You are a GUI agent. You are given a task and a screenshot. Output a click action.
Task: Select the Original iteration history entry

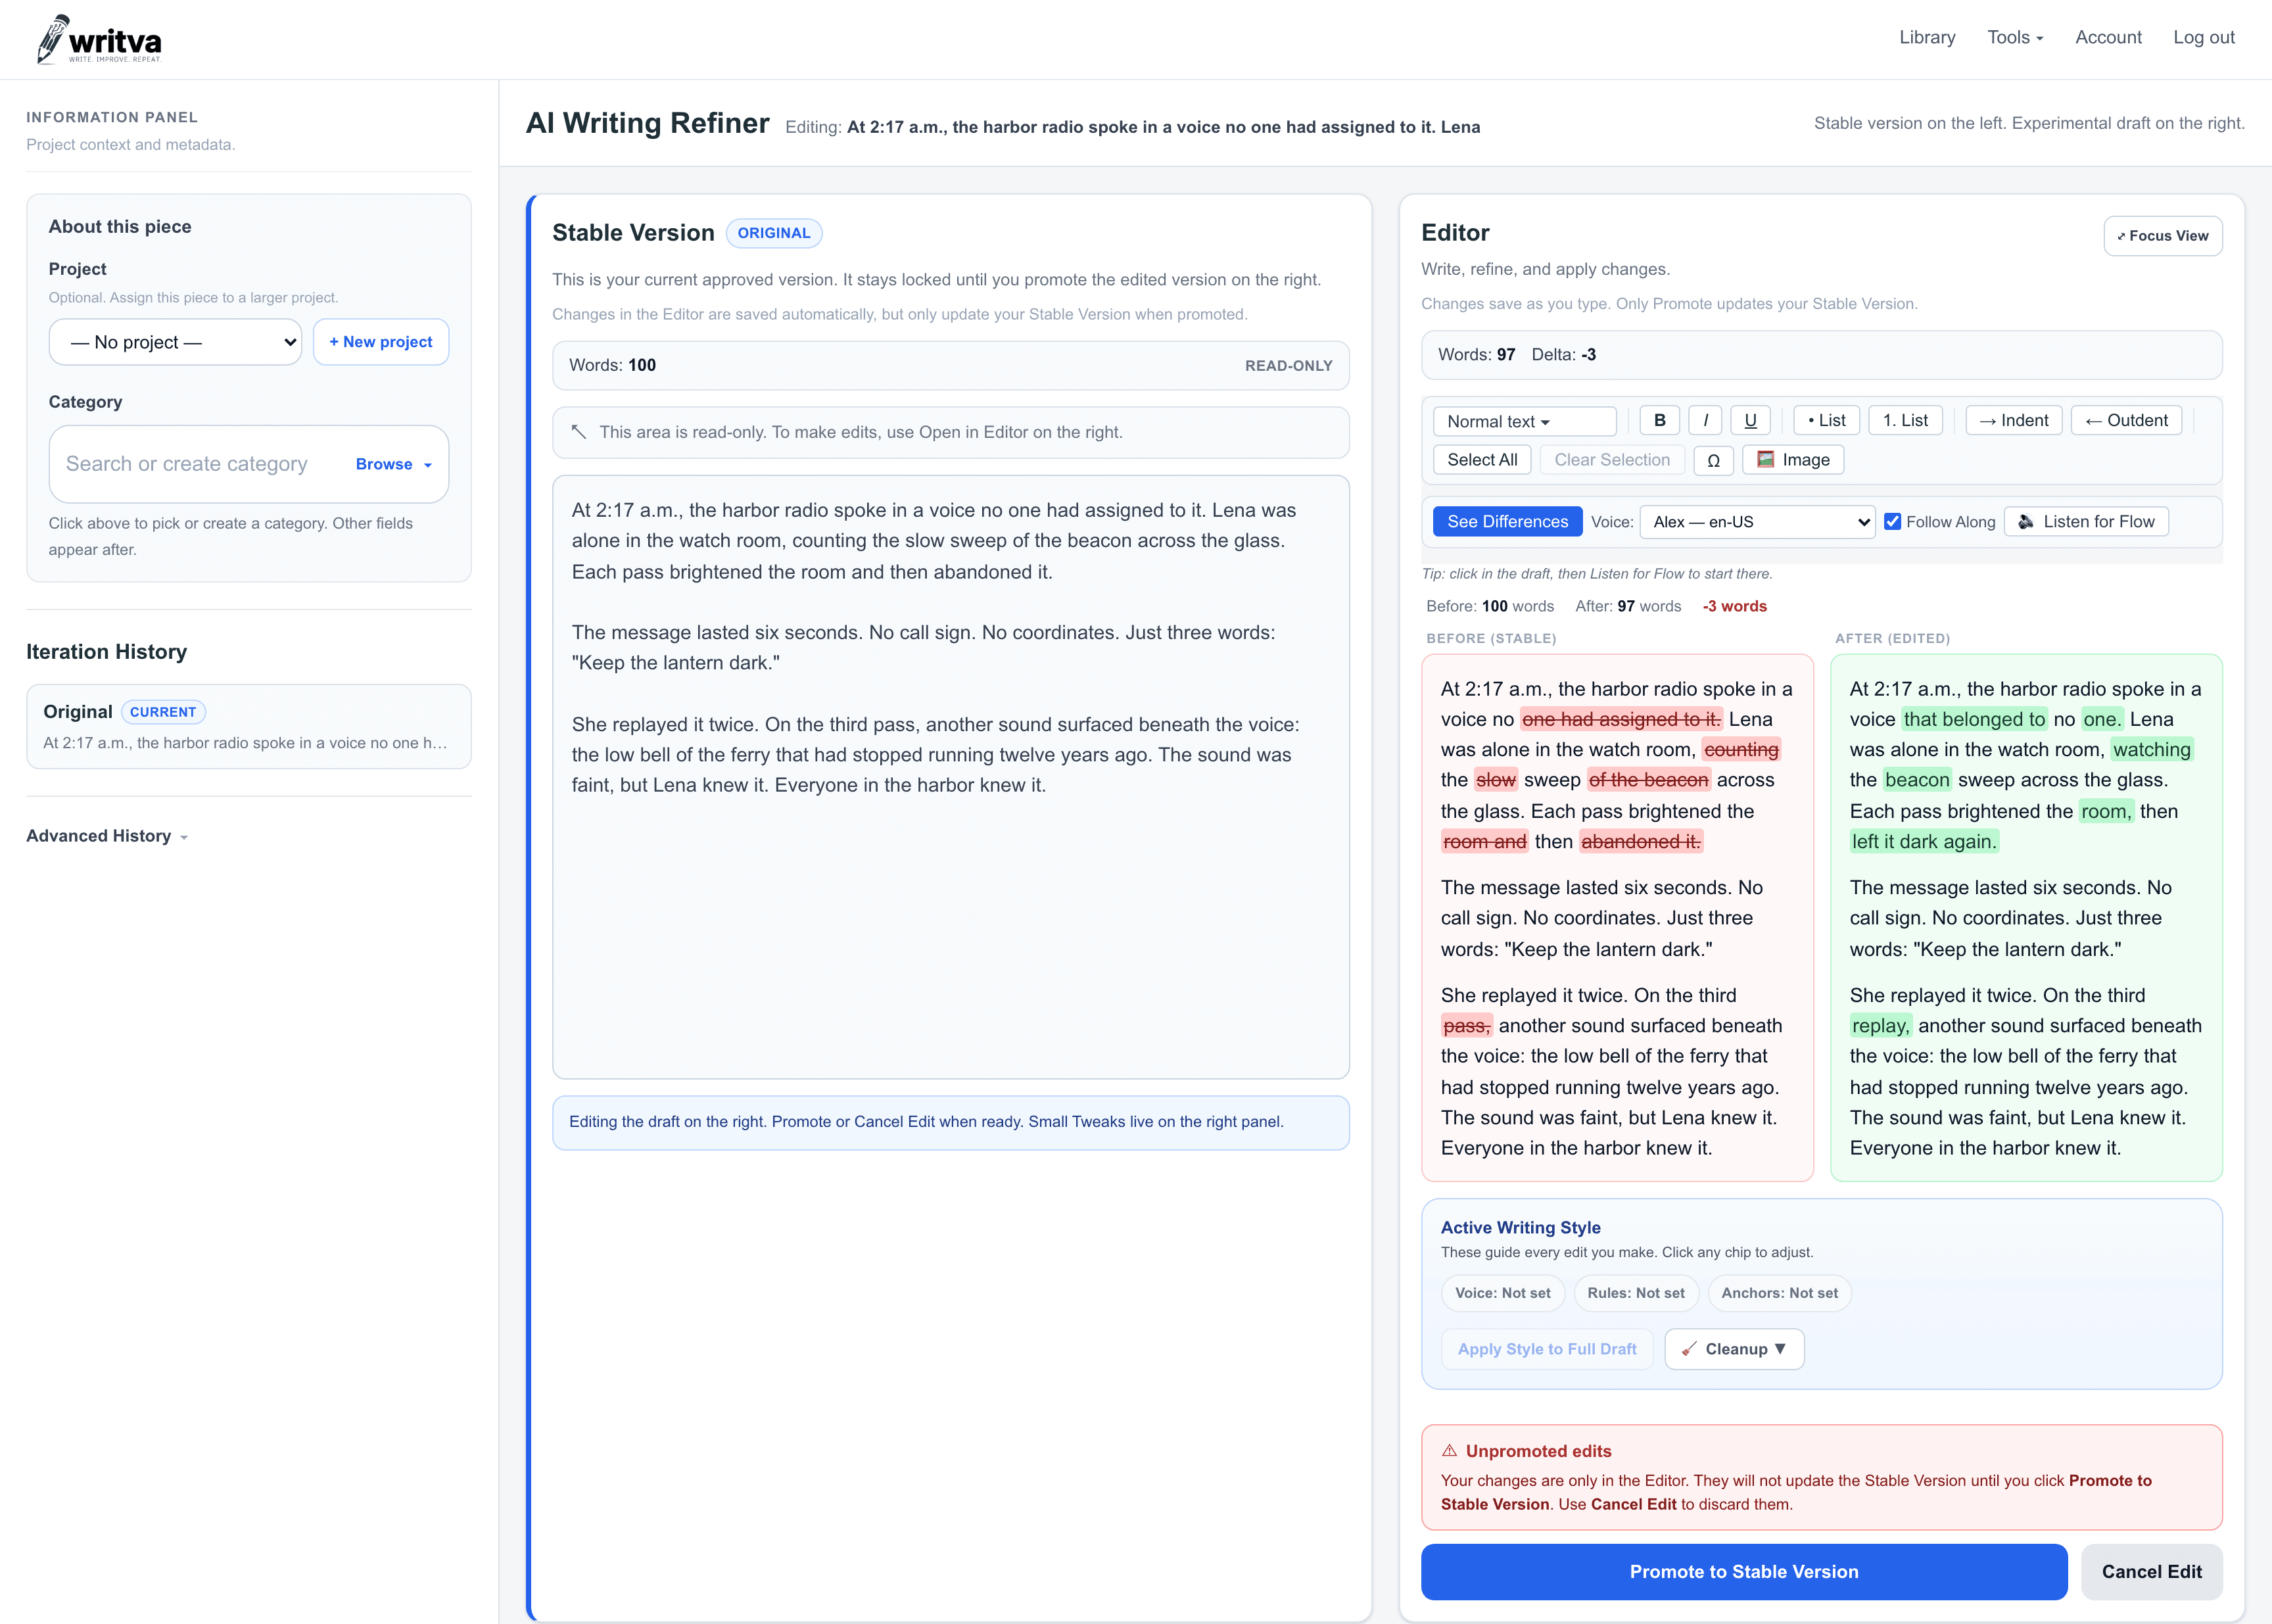click(248, 726)
